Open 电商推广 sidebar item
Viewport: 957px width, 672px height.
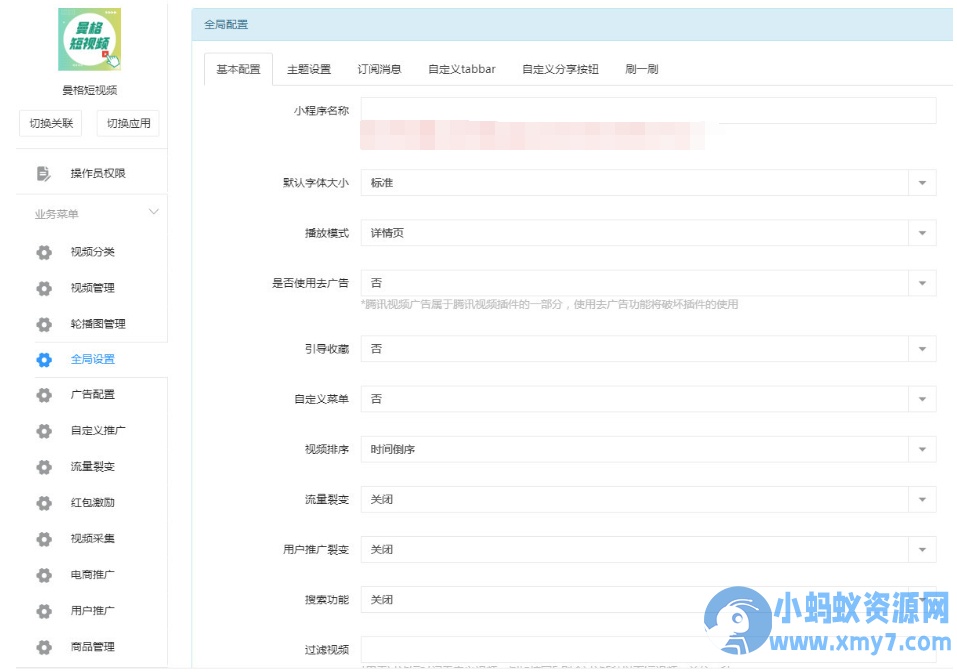[92, 574]
